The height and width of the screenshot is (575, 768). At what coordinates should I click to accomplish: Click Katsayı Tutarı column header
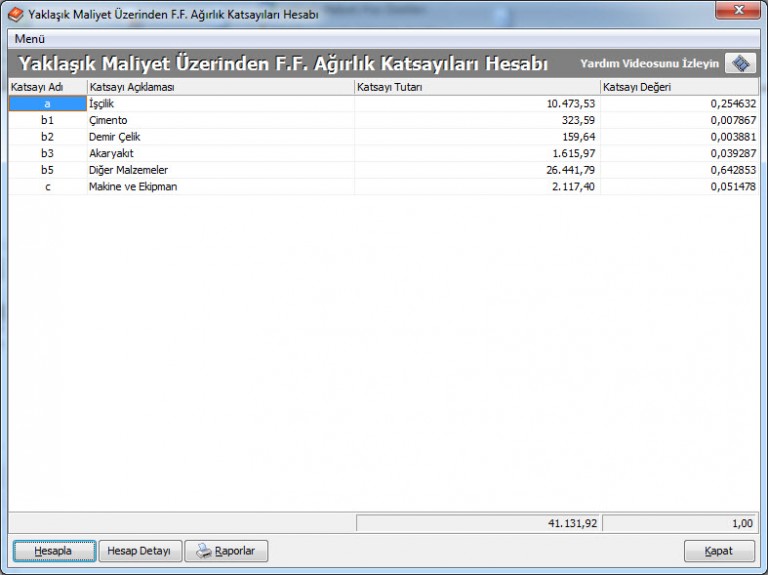pyautogui.click(x=476, y=87)
